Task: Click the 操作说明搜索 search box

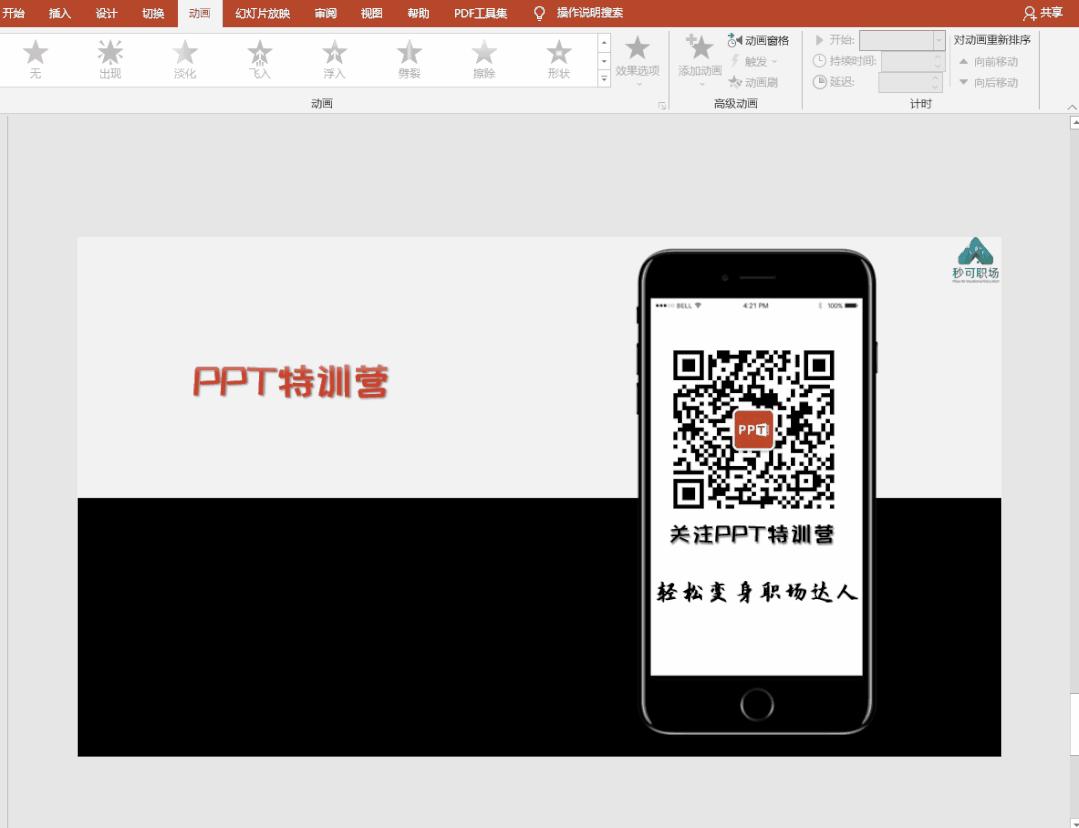Action: pos(590,13)
